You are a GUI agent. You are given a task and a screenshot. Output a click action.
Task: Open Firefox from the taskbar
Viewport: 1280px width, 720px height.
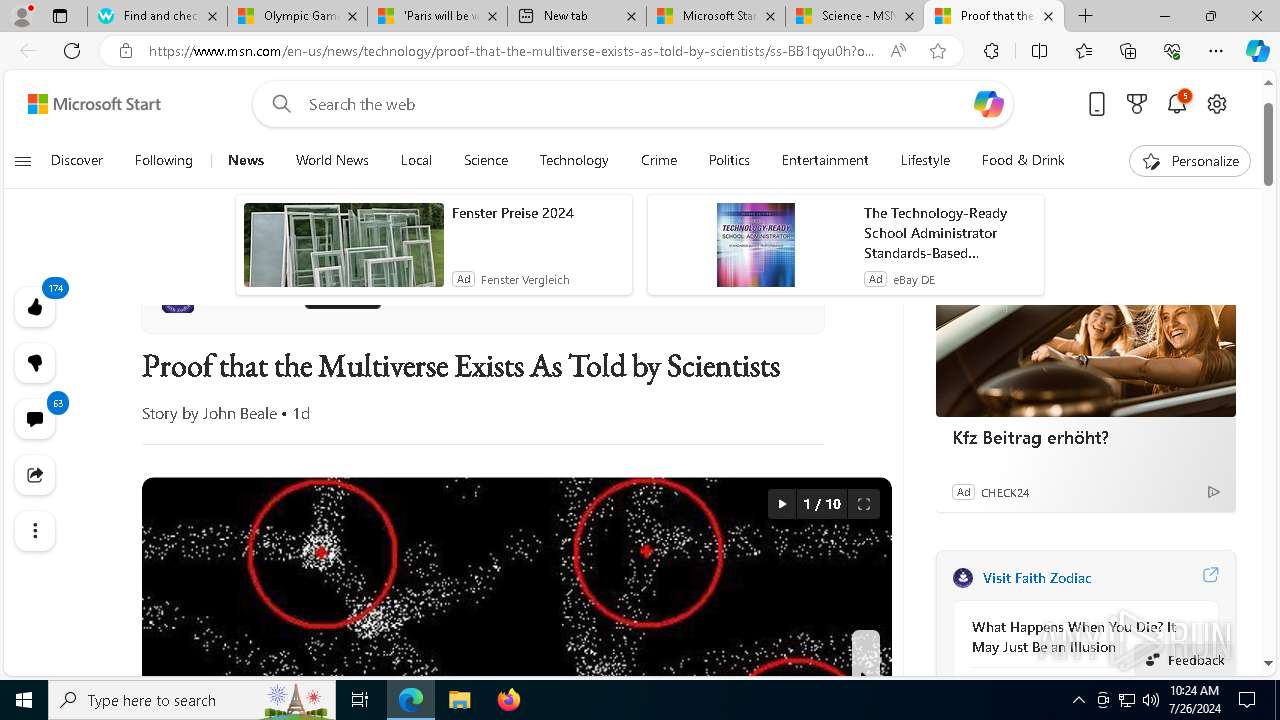tap(509, 700)
